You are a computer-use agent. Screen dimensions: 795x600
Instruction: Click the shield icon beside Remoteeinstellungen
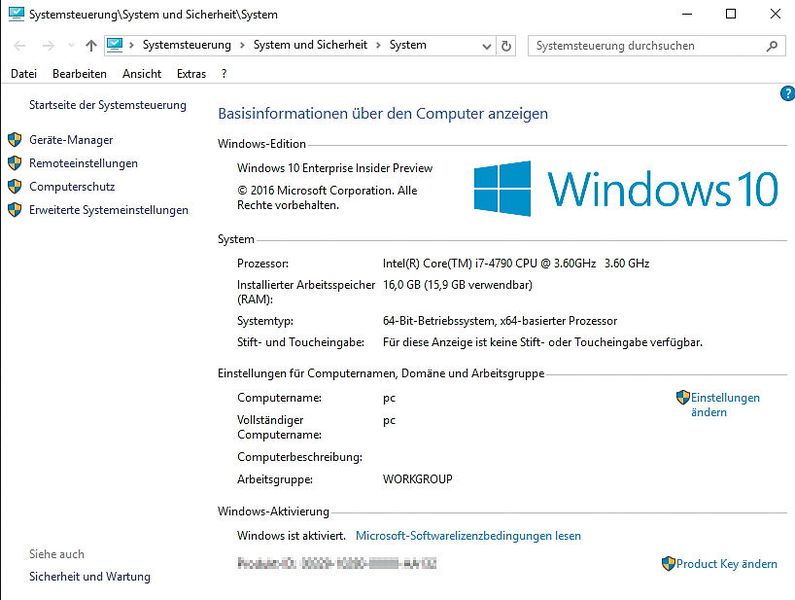15,163
